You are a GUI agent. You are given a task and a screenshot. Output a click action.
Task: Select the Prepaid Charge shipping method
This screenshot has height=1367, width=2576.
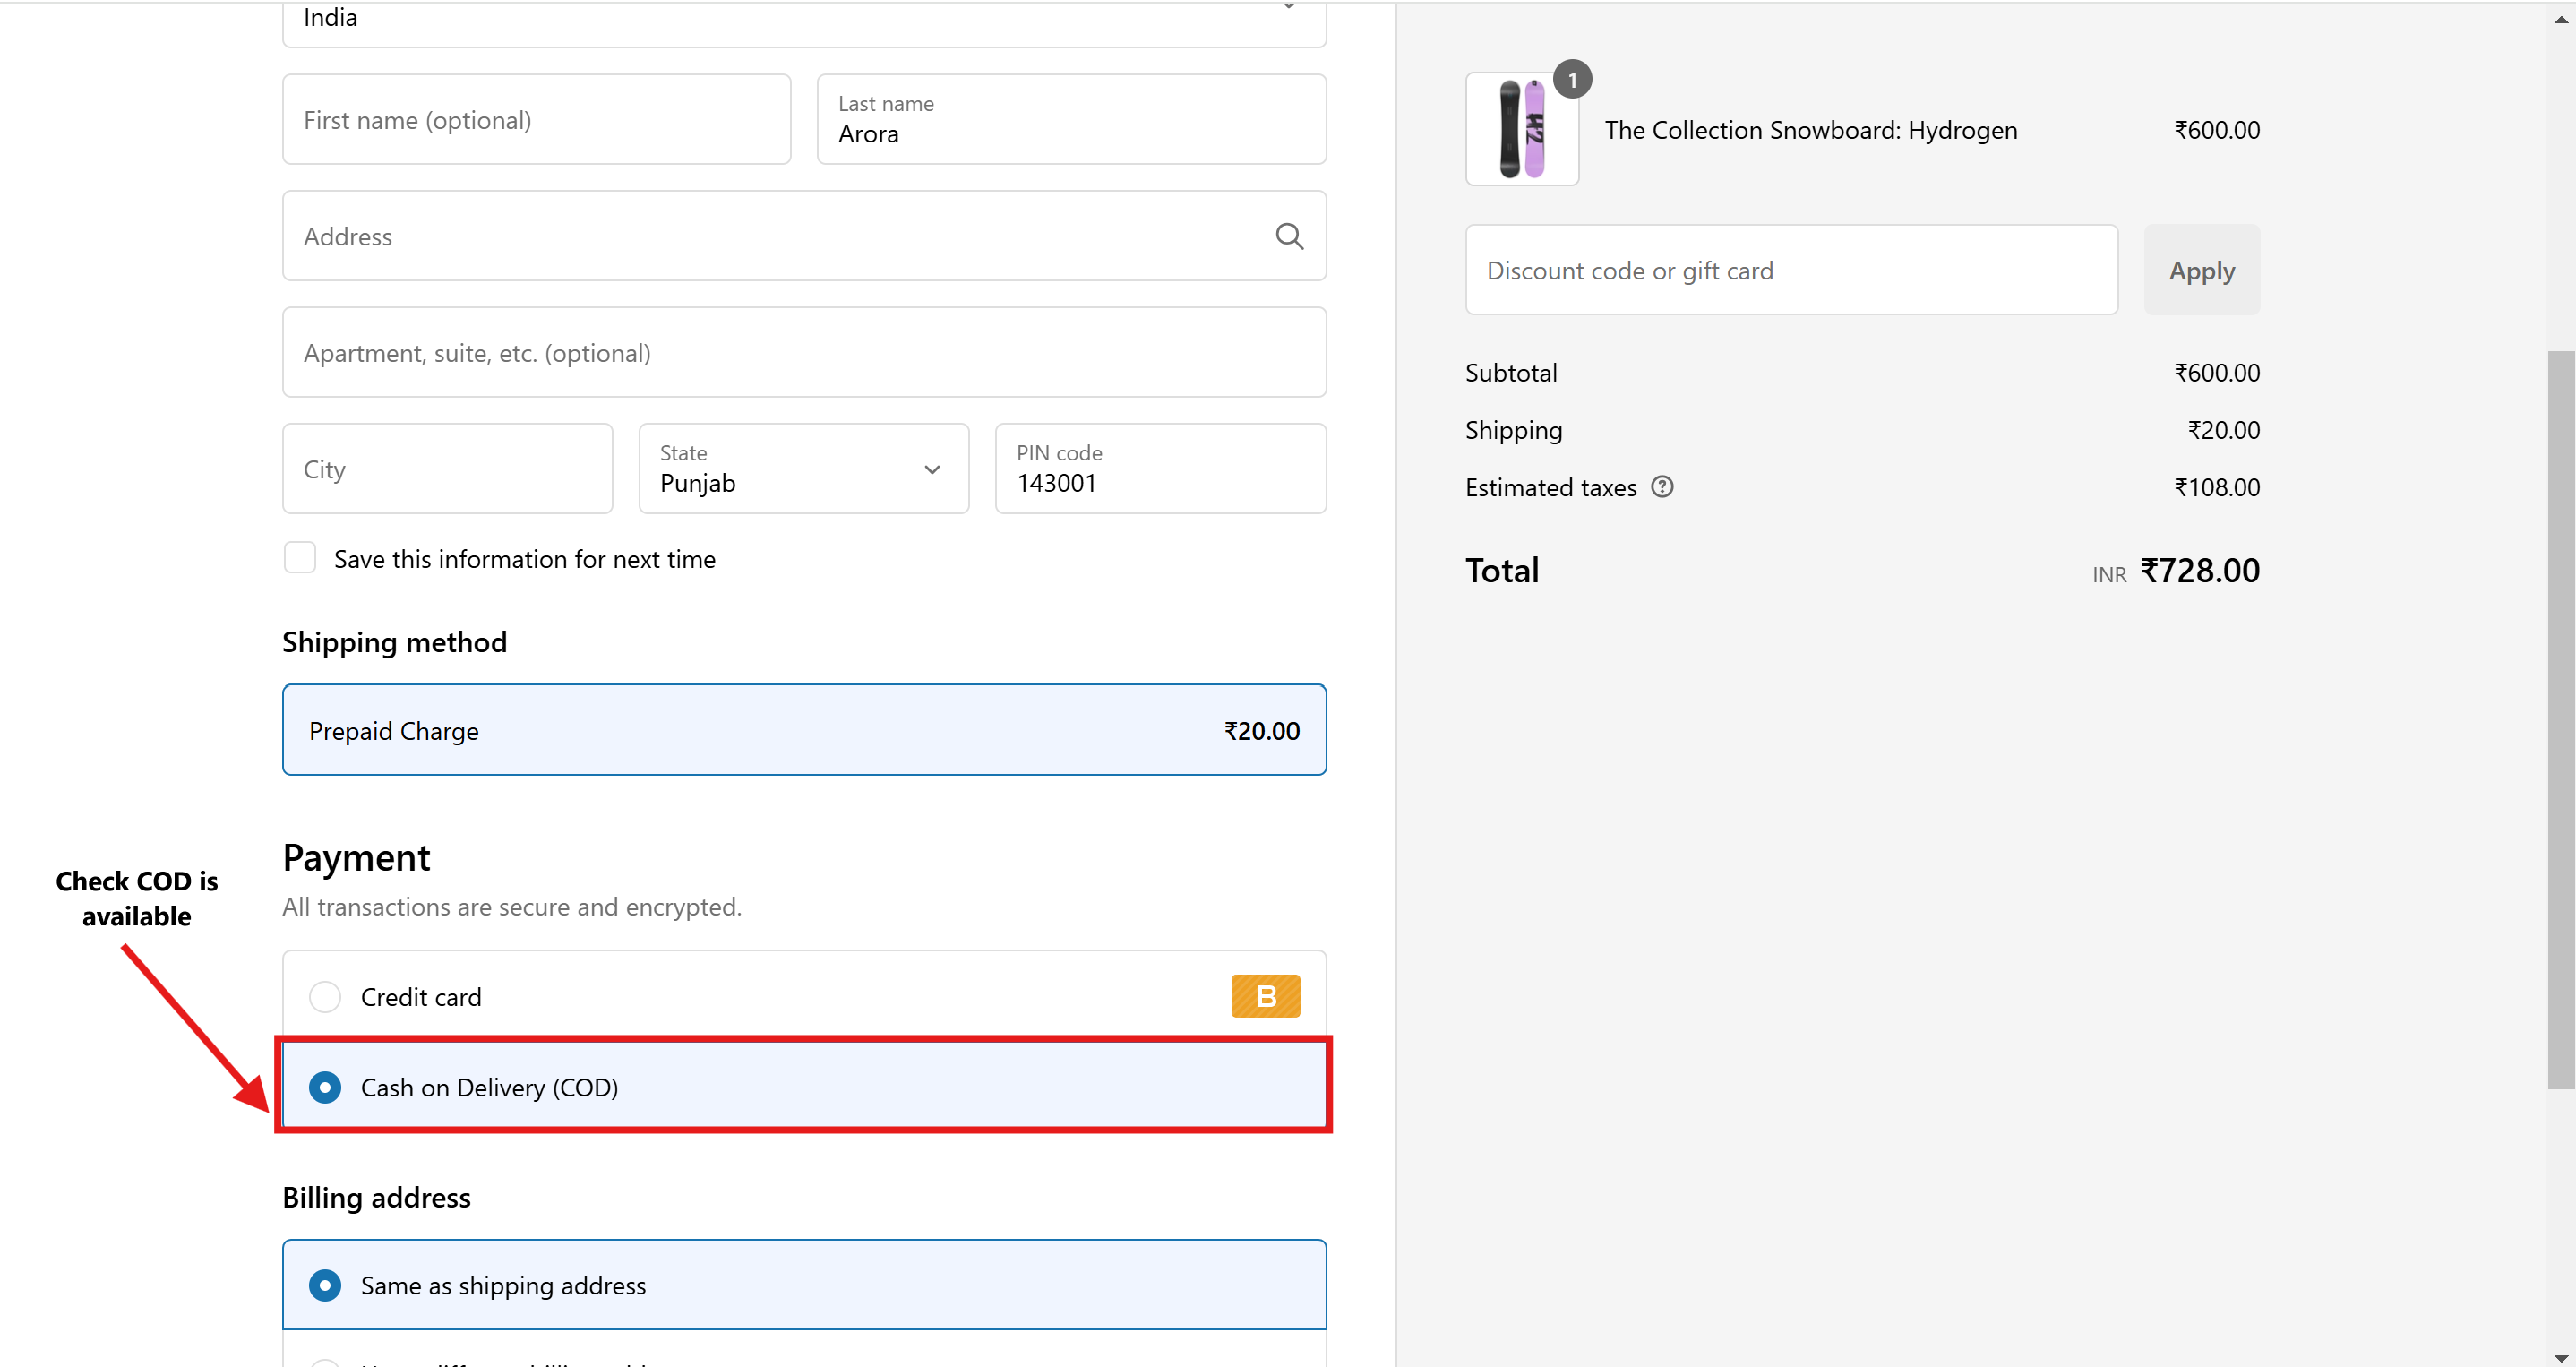[803, 730]
